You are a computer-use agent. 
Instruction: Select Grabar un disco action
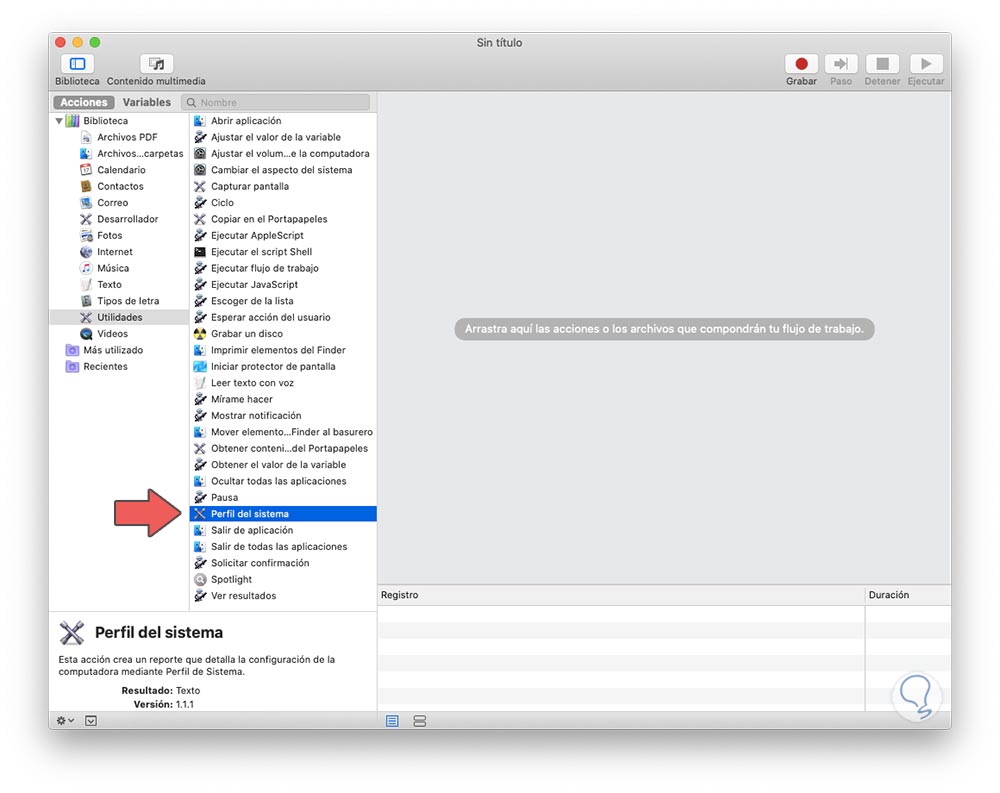point(283,334)
